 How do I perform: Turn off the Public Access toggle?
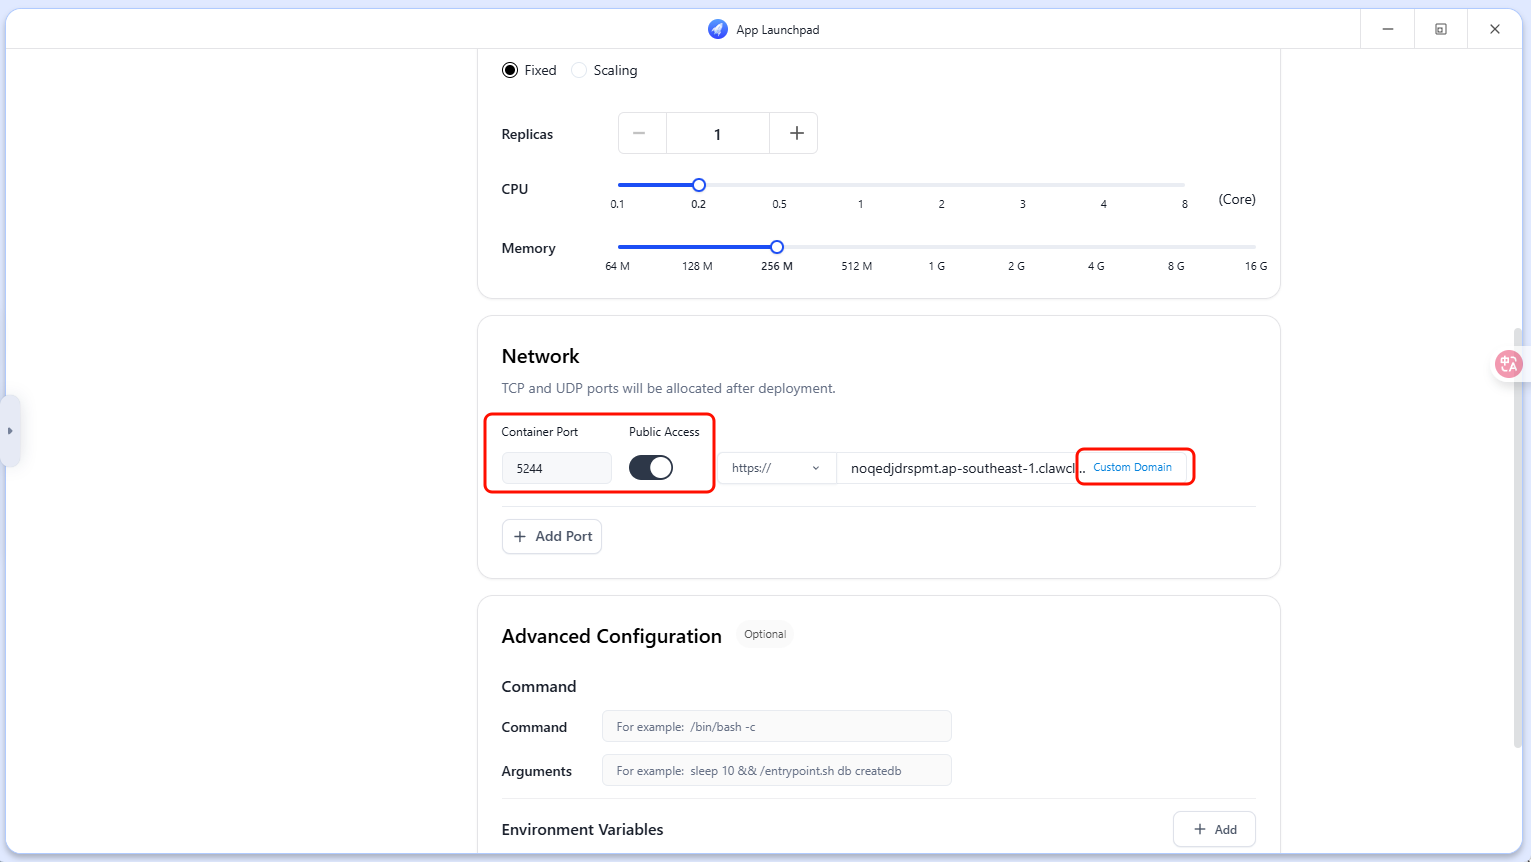pos(651,468)
